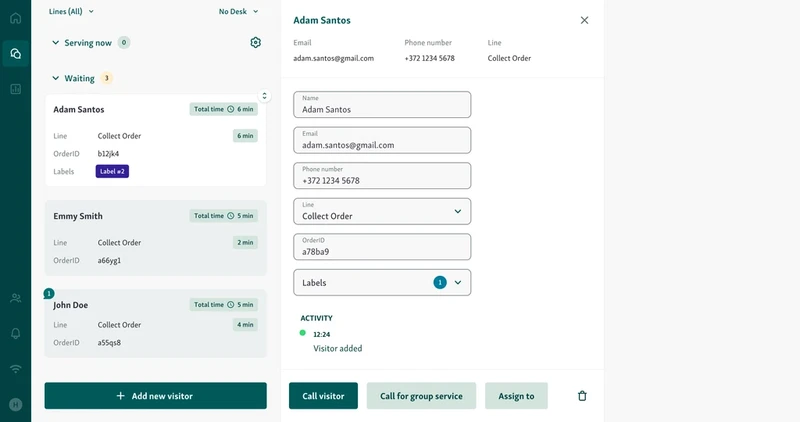Collapse the Waiting section
The image size is (800, 422).
pos(56,78)
